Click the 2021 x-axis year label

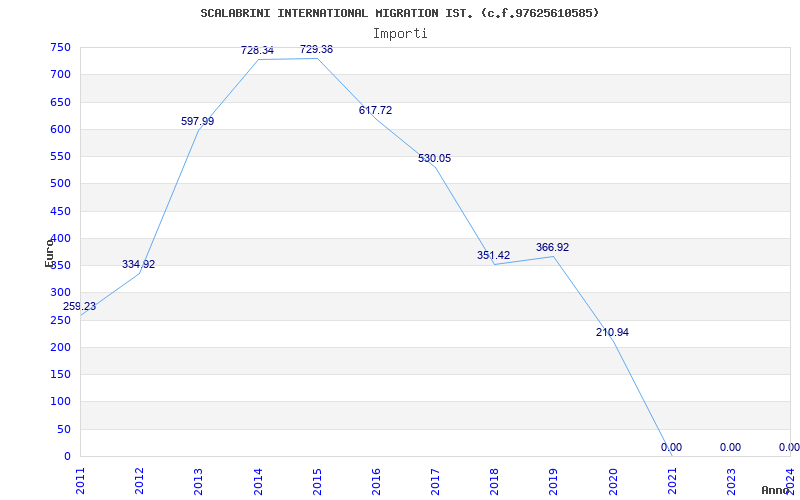pyautogui.click(x=672, y=482)
